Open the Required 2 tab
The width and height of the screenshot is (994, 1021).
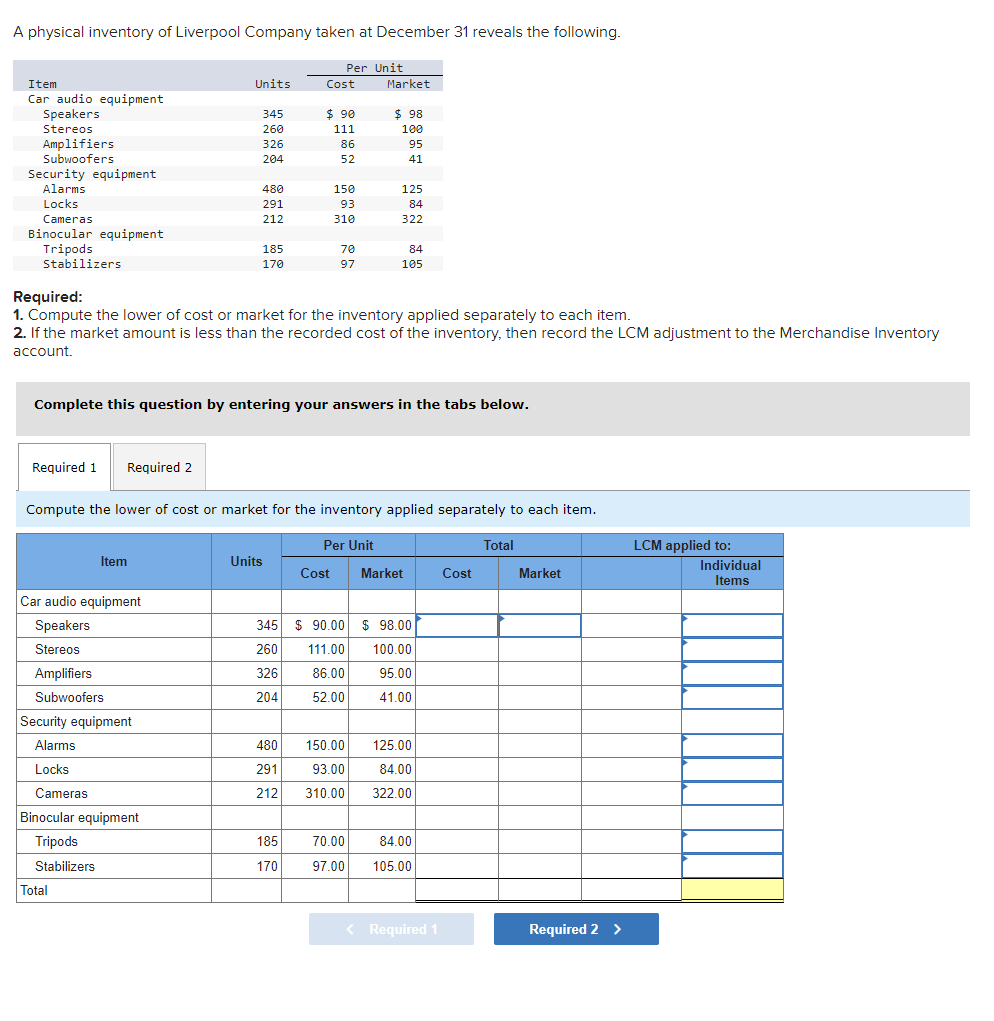pos(159,467)
